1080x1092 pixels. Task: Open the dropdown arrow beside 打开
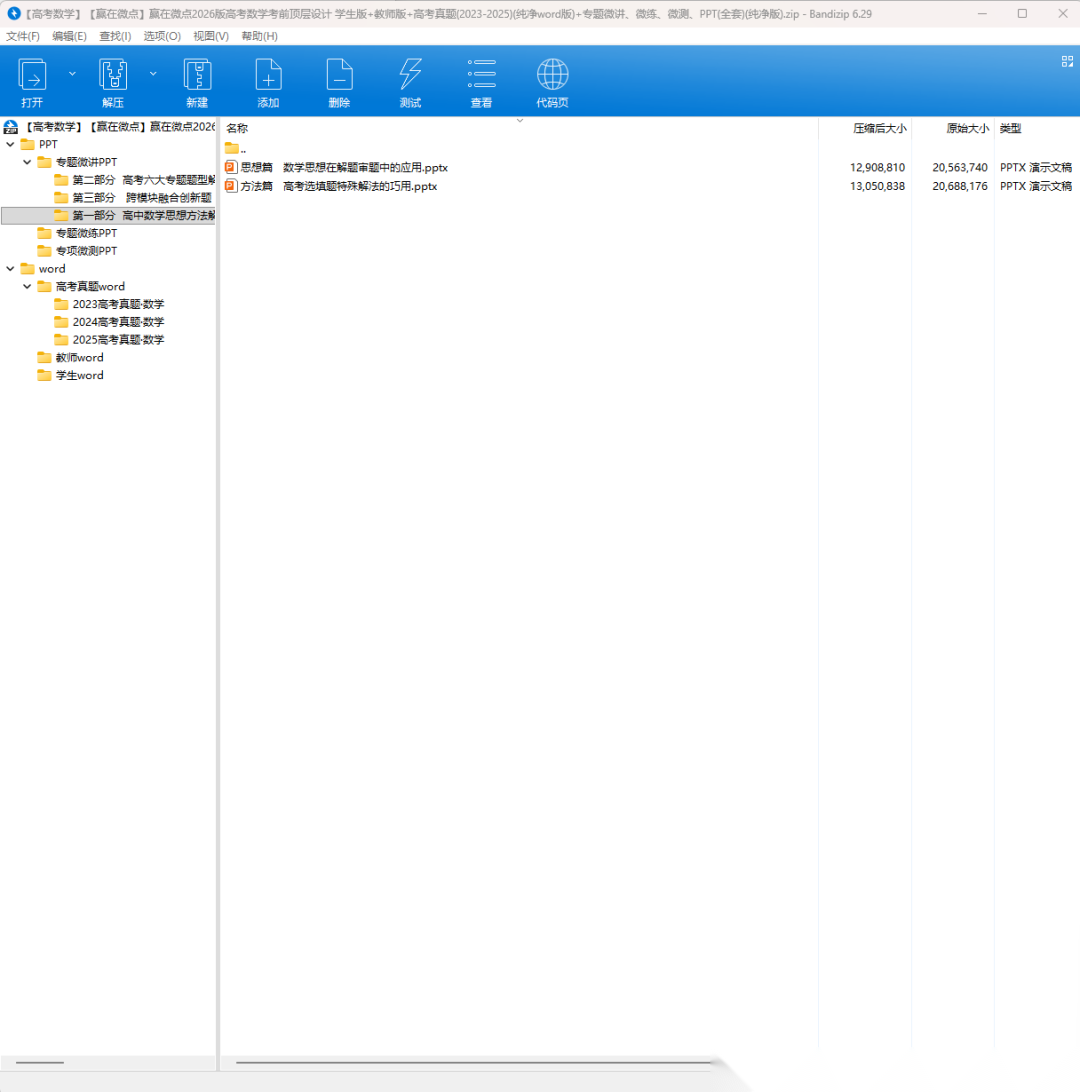click(x=72, y=73)
